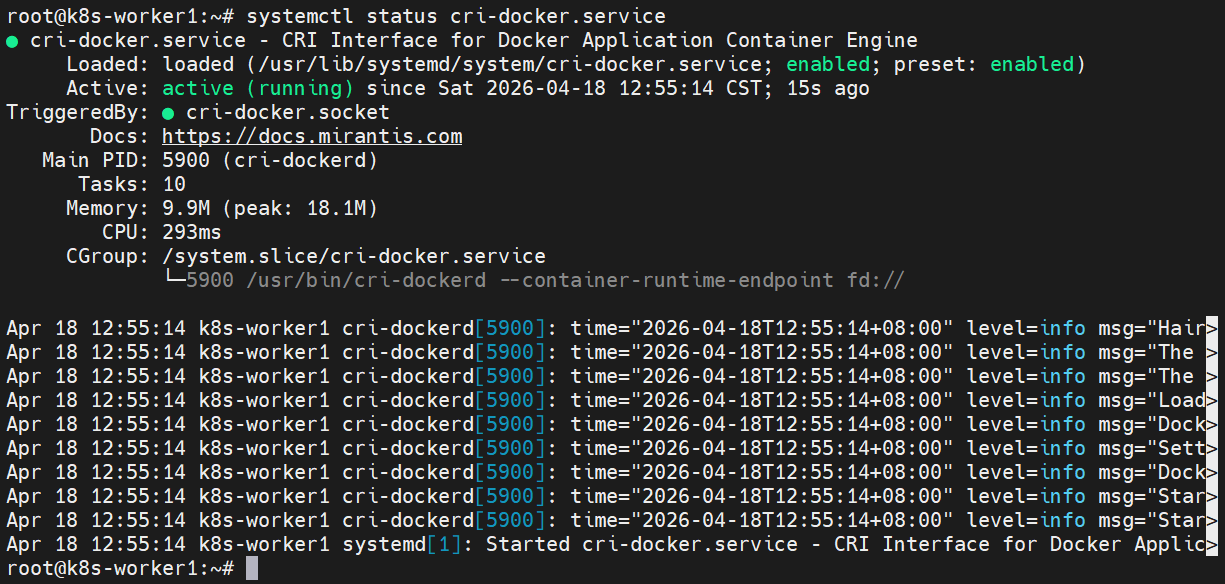Click the terminal cursor at the bottom prompt
Viewport: 1225px width, 584px height.
coord(252,569)
